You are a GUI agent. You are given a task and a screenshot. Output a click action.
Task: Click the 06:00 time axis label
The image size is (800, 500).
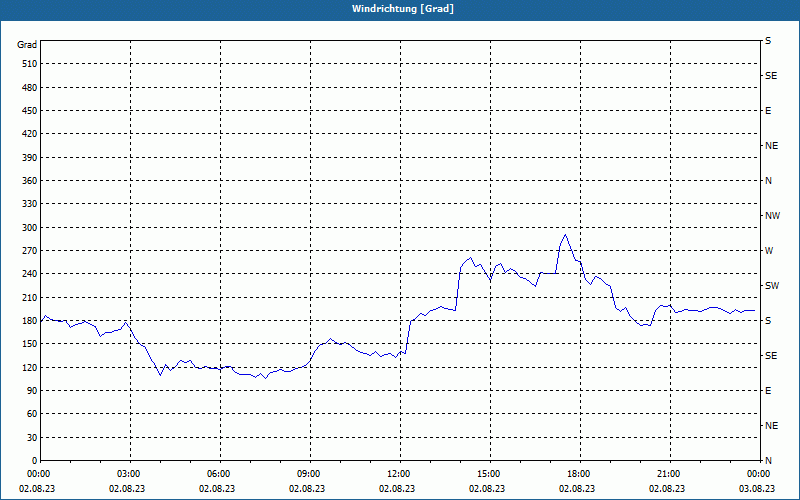click(x=219, y=474)
